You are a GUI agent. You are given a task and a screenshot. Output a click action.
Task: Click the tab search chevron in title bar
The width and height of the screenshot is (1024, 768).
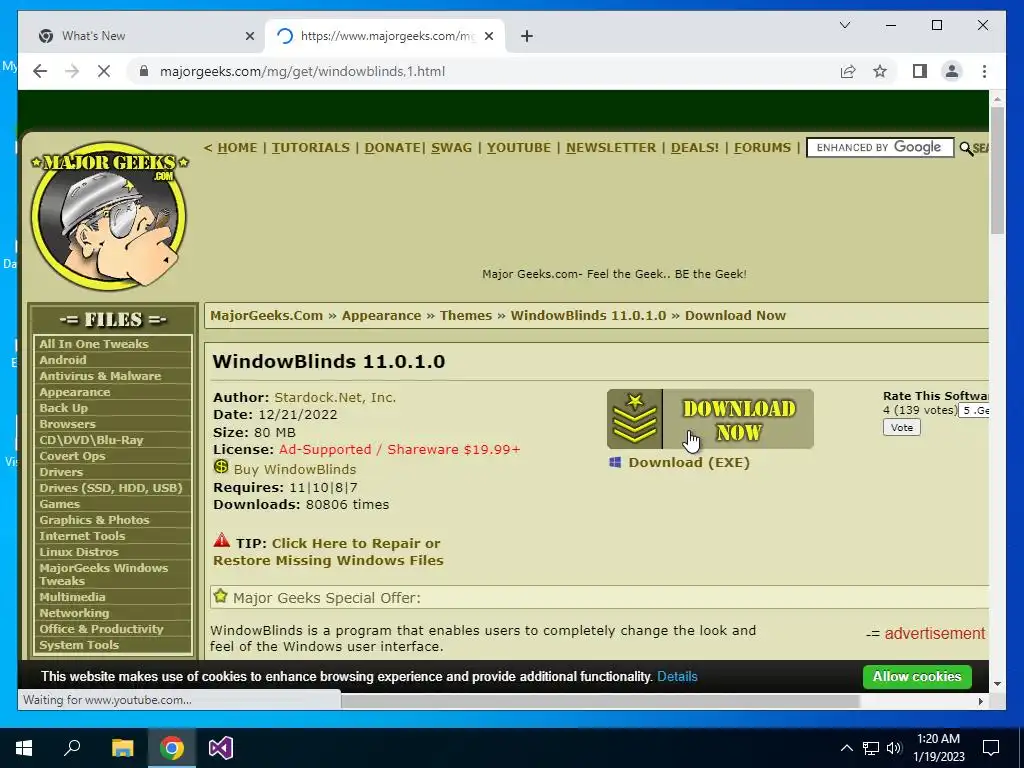pyautogui.click(x=844, y=25)
